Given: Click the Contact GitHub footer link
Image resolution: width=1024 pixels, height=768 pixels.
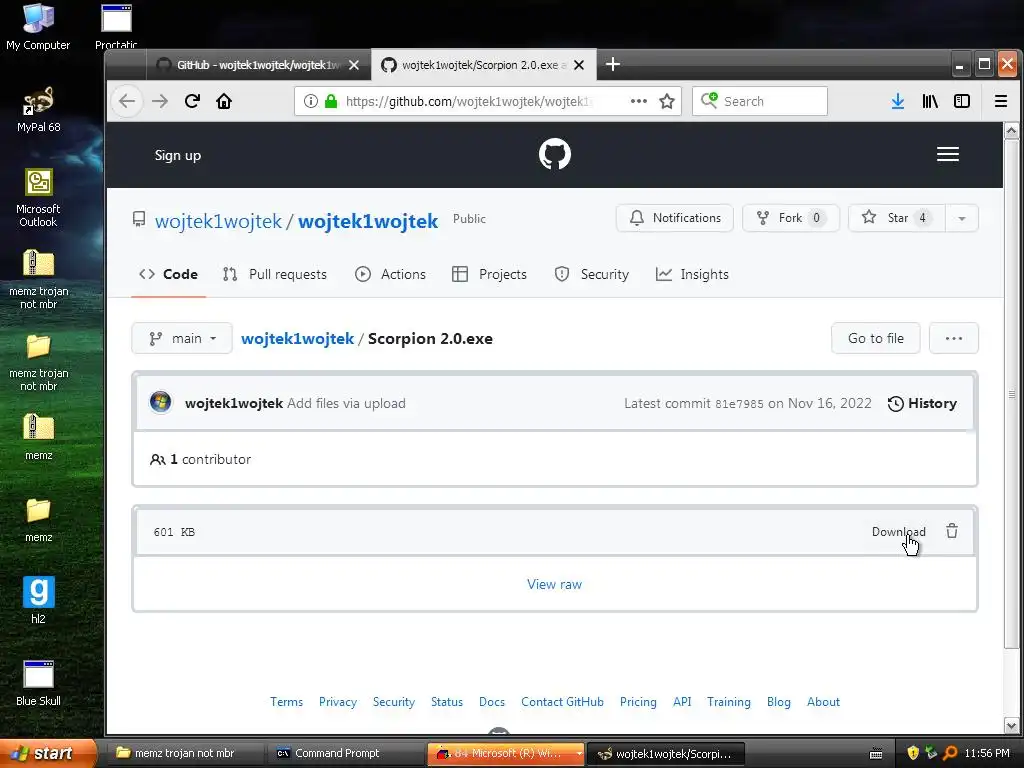Looking at the screenshot, I should tap(562, 702).
